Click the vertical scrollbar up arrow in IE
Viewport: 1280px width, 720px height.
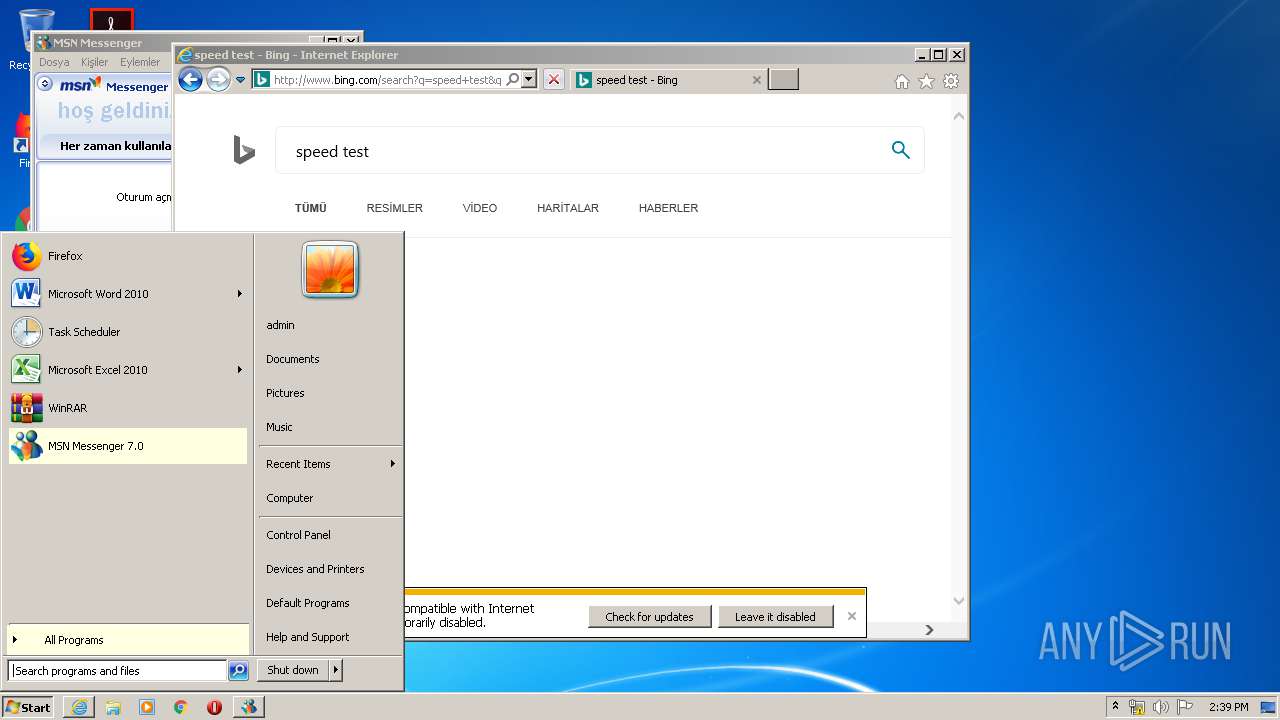[959, 115]
